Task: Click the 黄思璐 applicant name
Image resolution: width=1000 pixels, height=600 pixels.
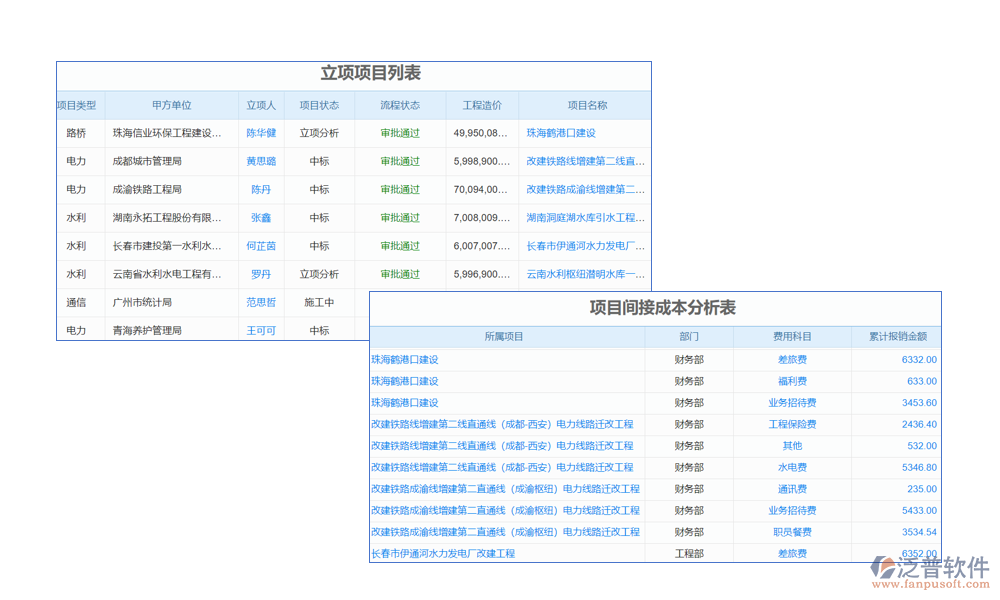Action: pyautogui.click(x=261, y=161)
